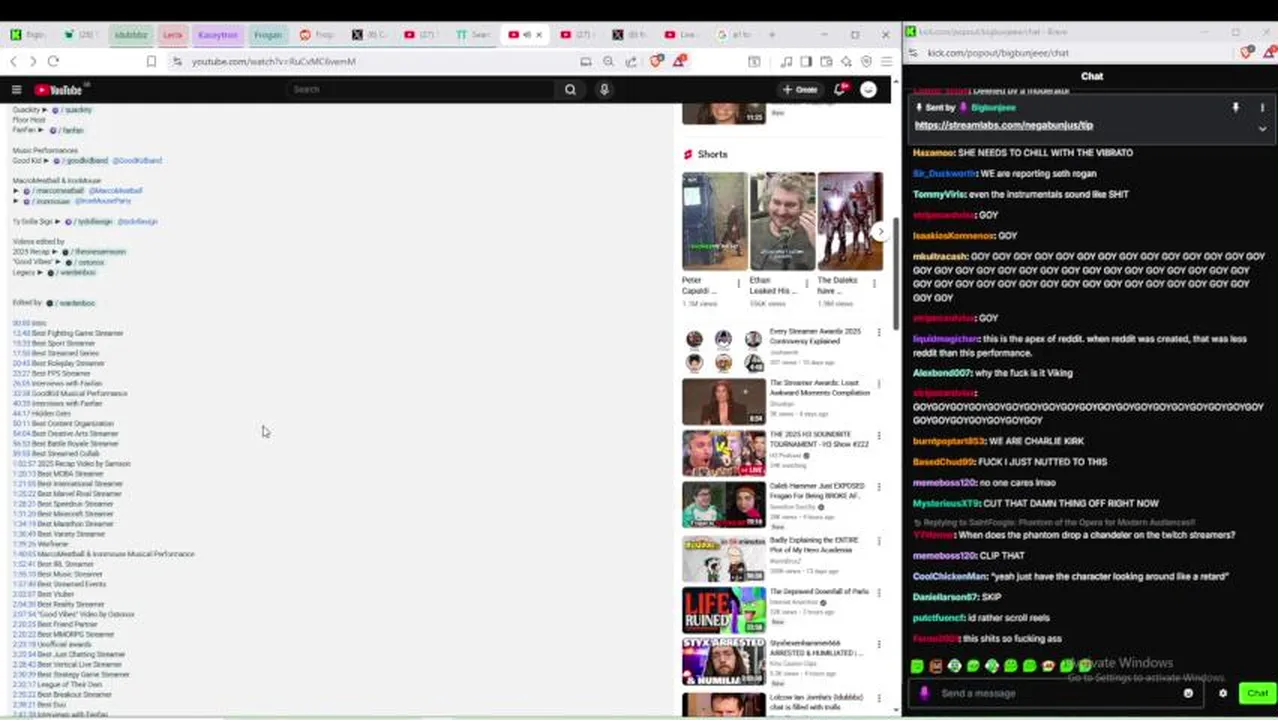
Task: Click the Bigbunjeee username in pinned message
Action: [993, 107]
